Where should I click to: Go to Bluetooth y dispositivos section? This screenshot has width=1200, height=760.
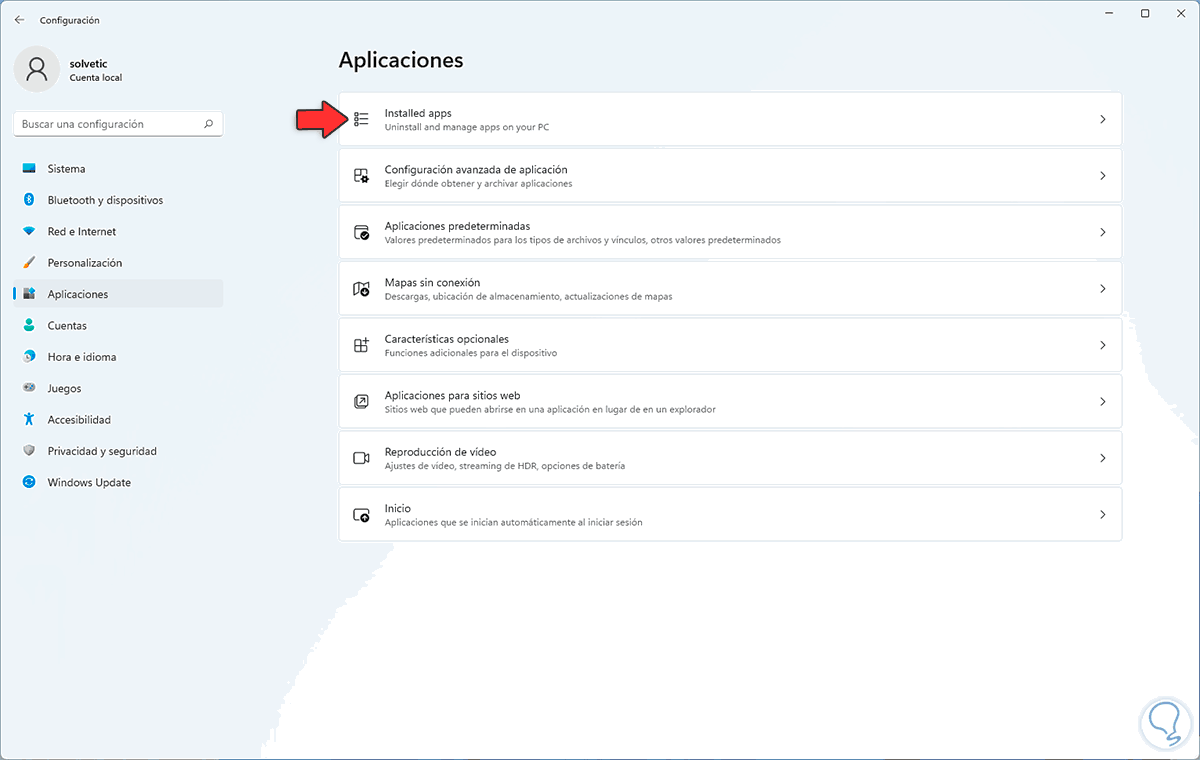point(105,200)
